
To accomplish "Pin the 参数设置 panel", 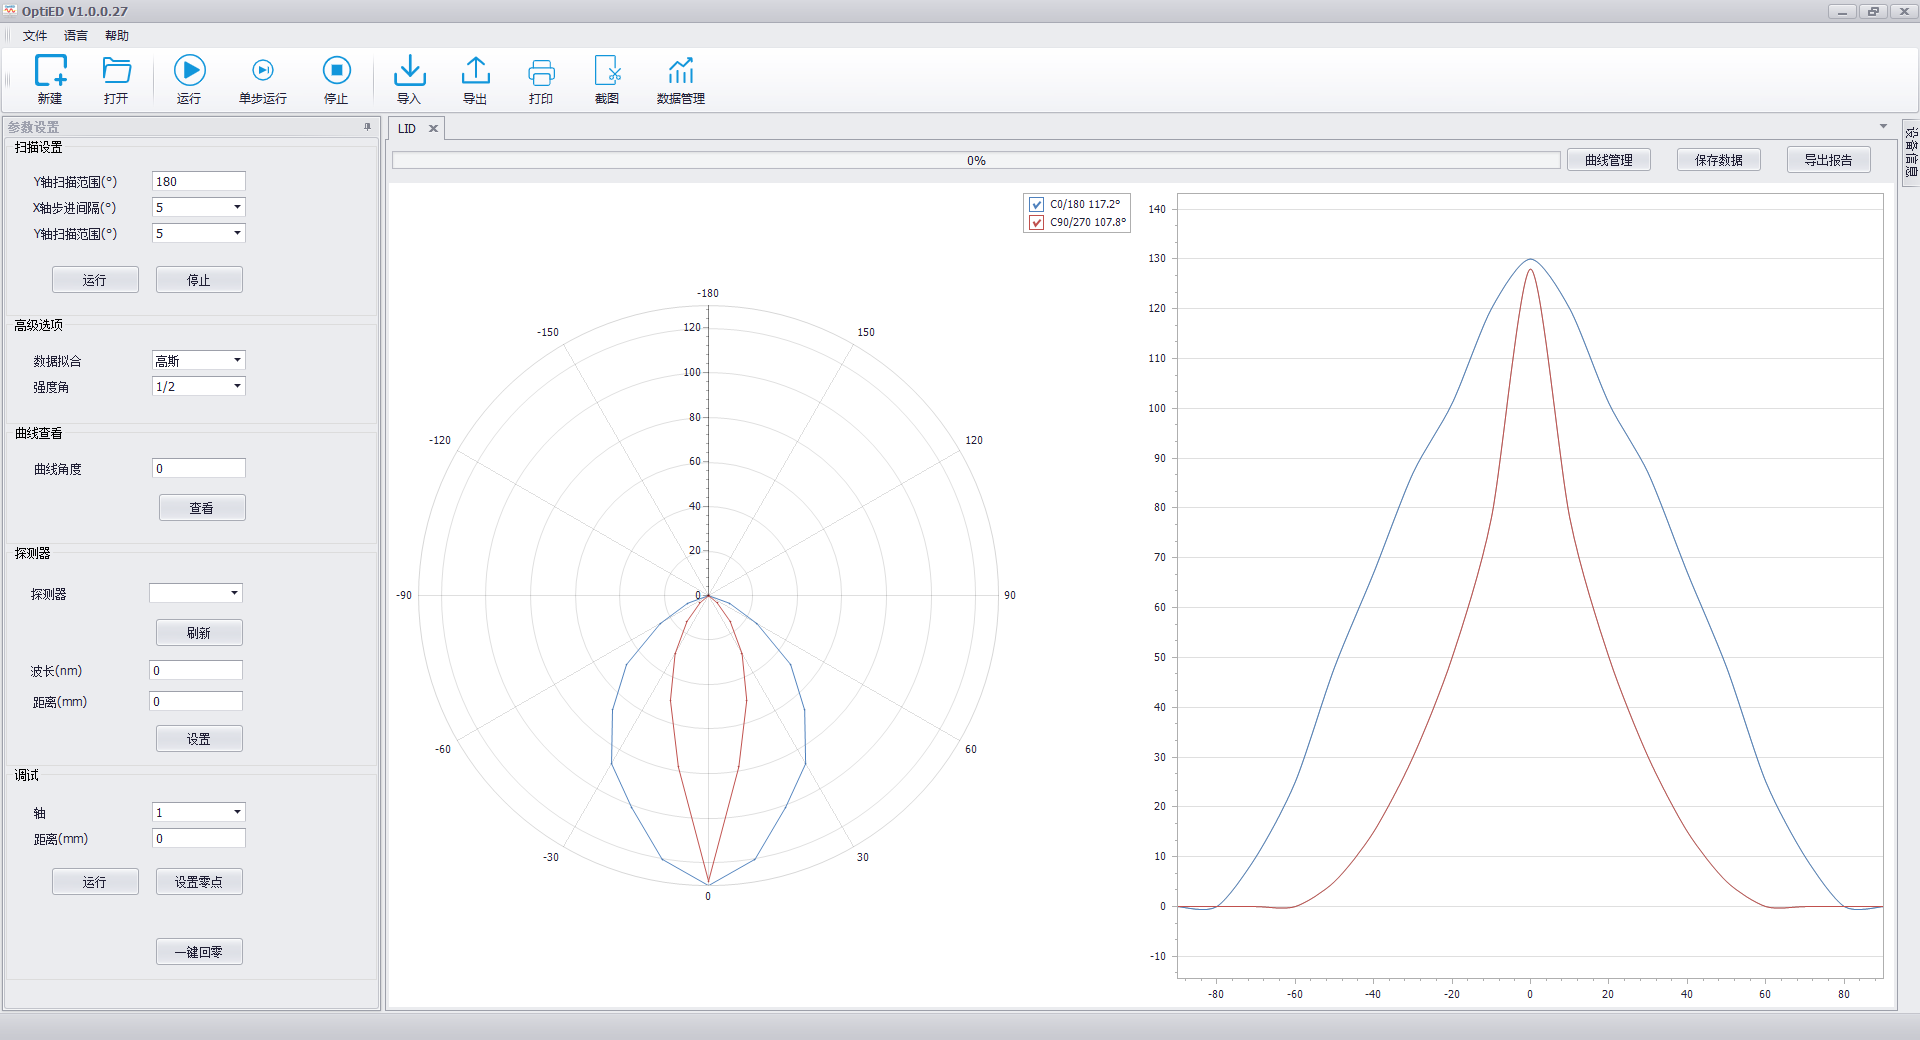I will tap(367, 127).
